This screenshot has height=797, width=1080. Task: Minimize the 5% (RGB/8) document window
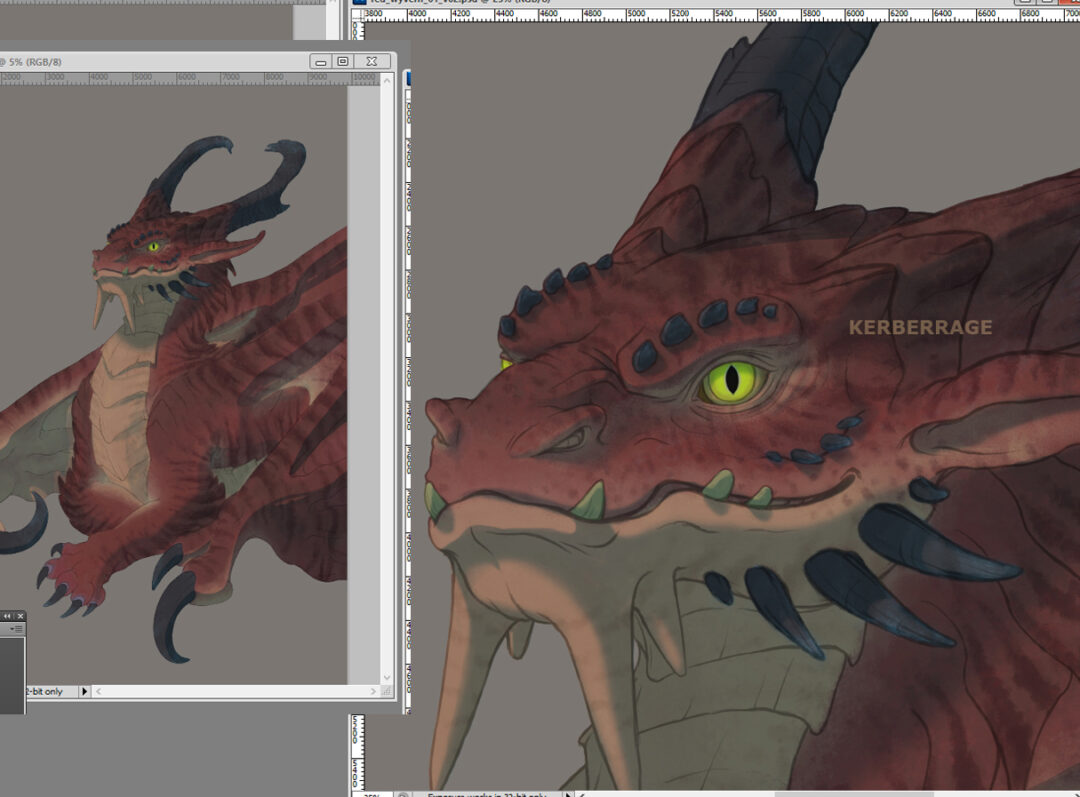click(x=320, y=62)
